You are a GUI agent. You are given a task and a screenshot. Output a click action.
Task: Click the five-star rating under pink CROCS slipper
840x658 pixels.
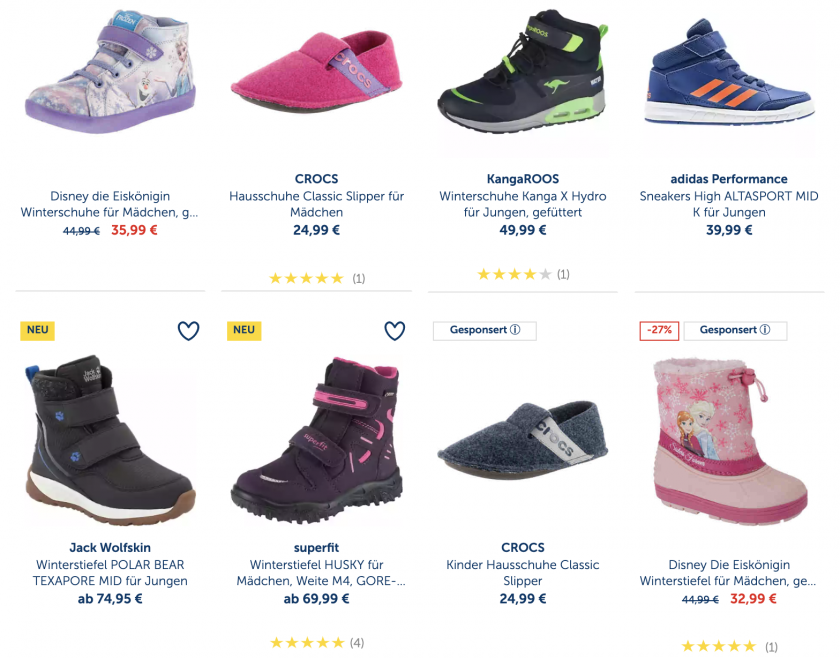point(306,279)
